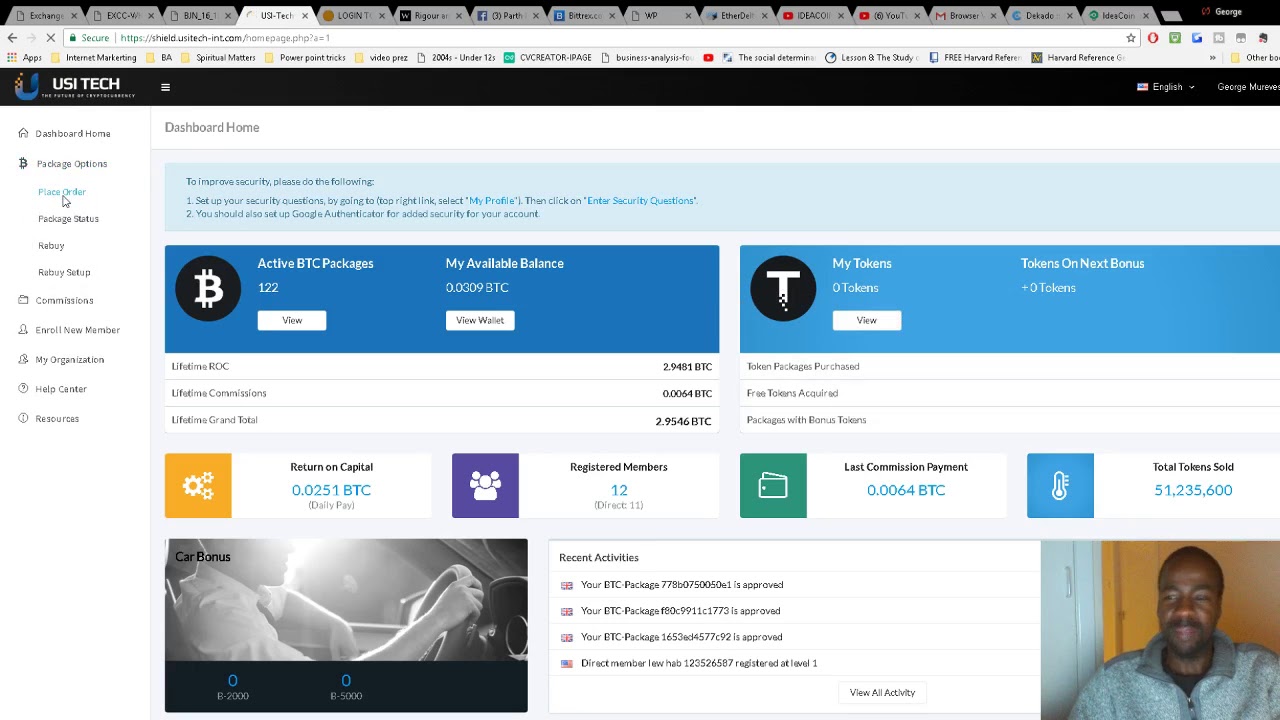Click the 12 Registered Members value
Image resolution: width=1280 pixels, height=720 pixels.
point(619,490)
